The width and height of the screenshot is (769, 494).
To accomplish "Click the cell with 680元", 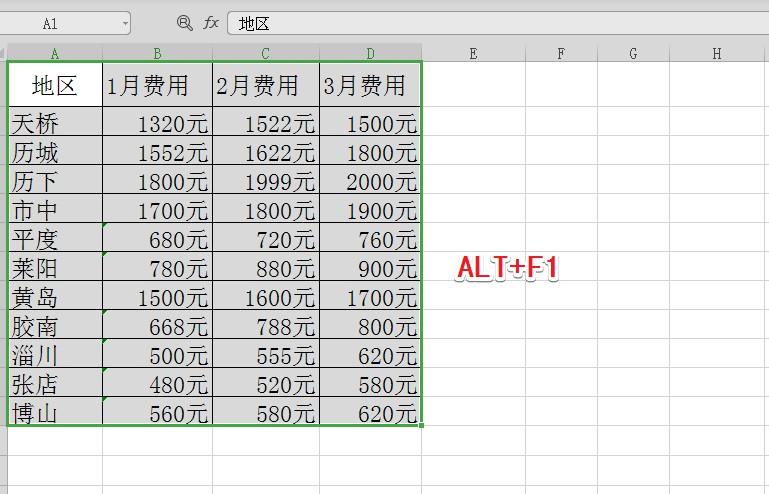I will [x=157, y=237].
